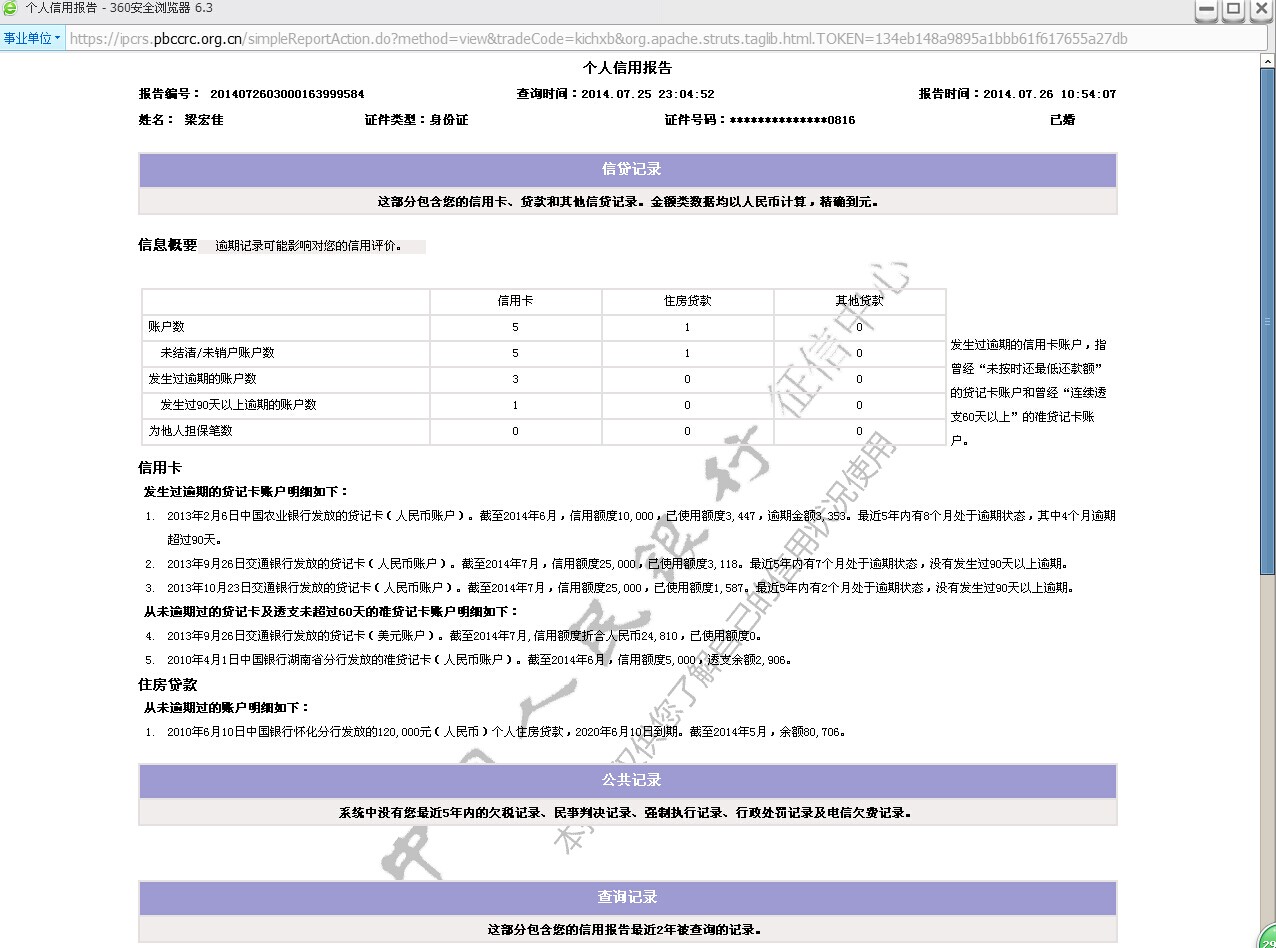This screenshot has width=1276, height=948.
Task: Click the 信贷记录 section header
Action: point(627,170)
